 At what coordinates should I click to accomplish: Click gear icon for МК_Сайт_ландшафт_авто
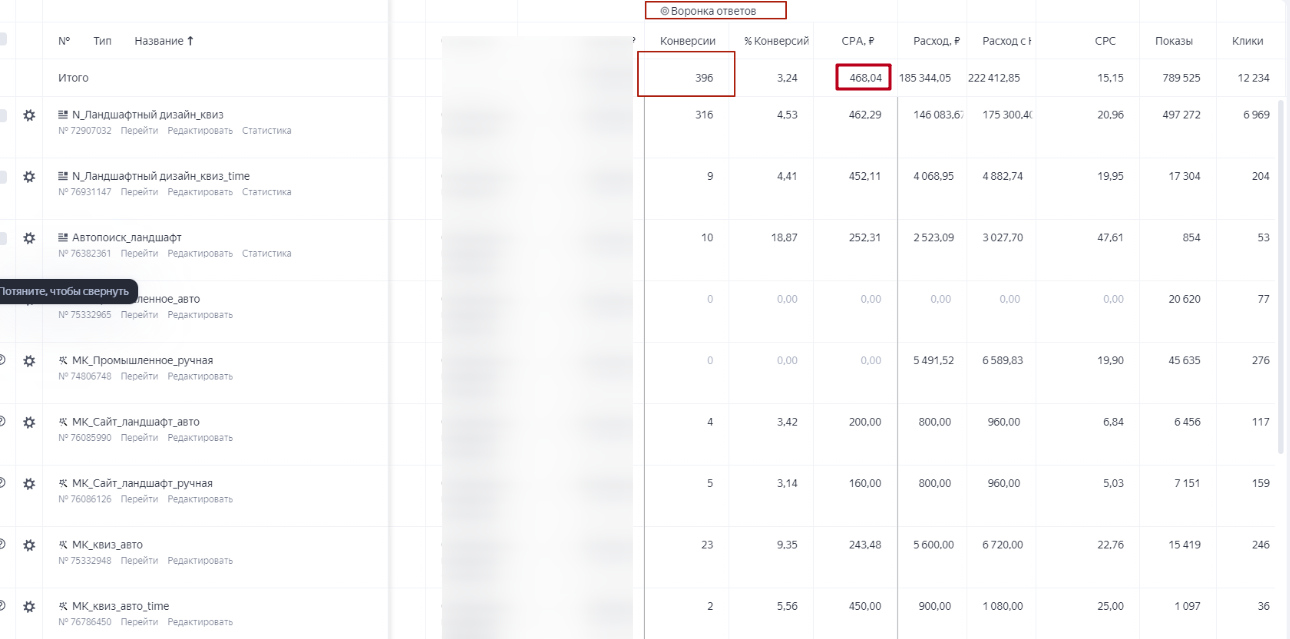[29, 422]
